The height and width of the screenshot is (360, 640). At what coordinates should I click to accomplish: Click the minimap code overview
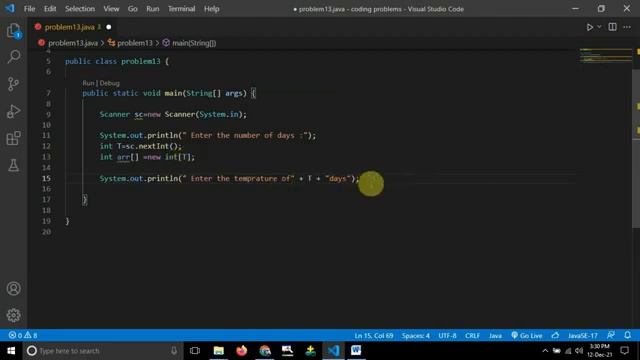click(x=605, y=56)
